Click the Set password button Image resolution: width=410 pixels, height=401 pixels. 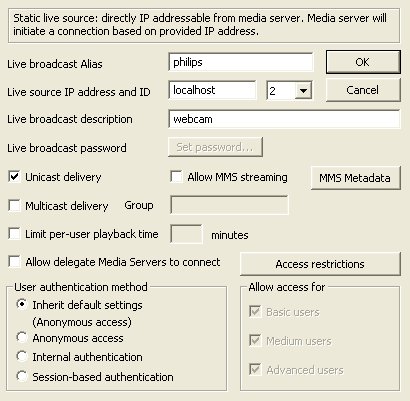click(x=215, y=147)
